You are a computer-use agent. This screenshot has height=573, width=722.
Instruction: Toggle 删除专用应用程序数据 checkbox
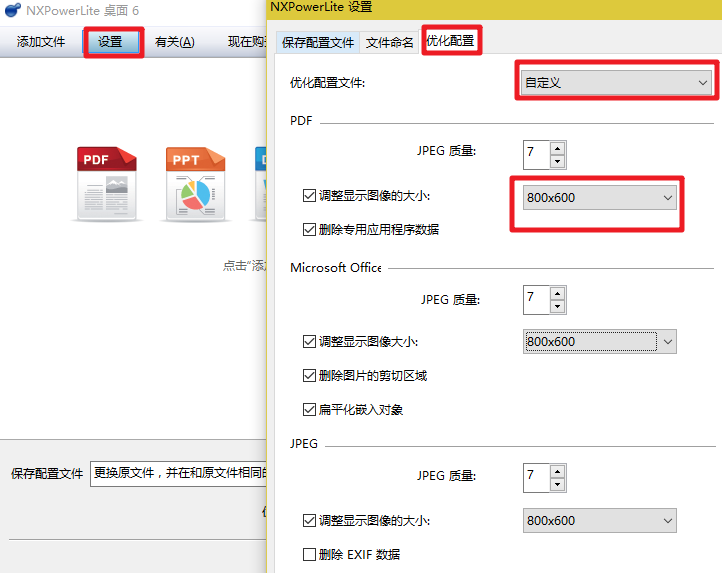click(x=309, y=229)
